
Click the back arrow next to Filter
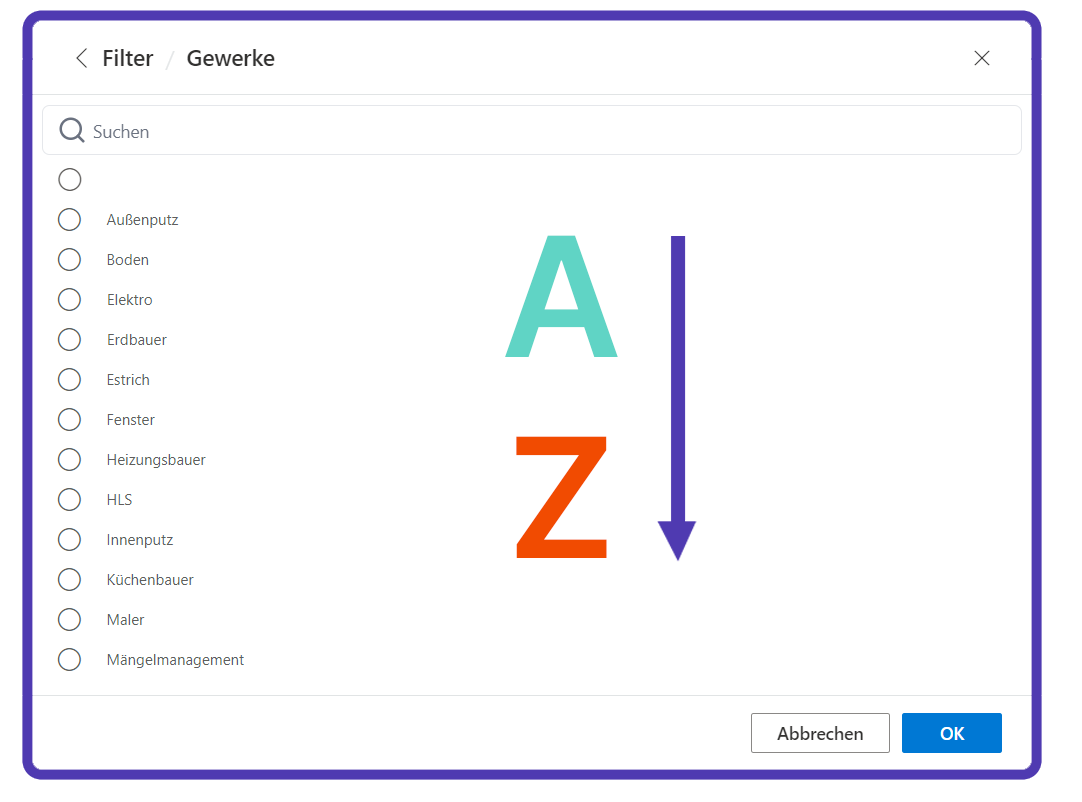pyautogui.click(x=81, y=59)
